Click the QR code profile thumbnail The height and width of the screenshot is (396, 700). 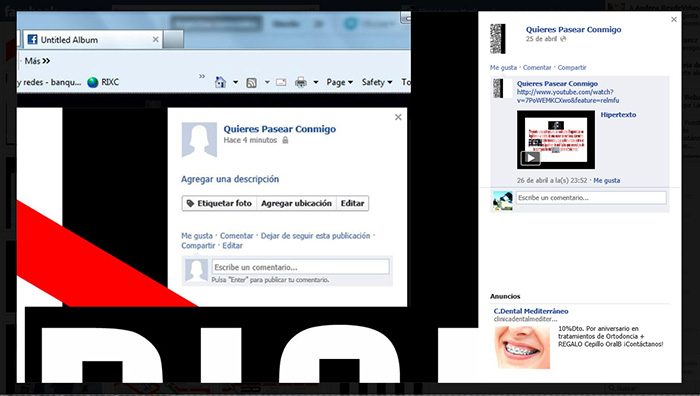pos(497,39)
